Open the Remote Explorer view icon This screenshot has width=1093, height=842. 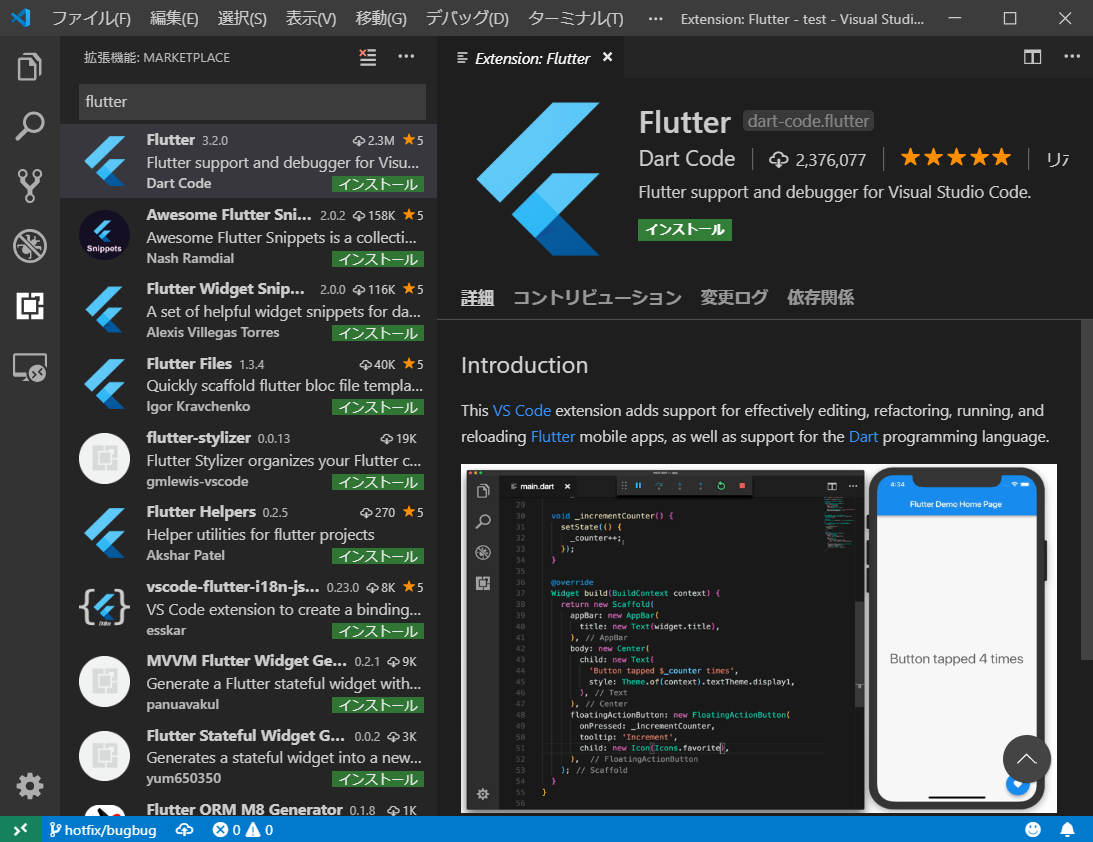[x=29, y=367]
